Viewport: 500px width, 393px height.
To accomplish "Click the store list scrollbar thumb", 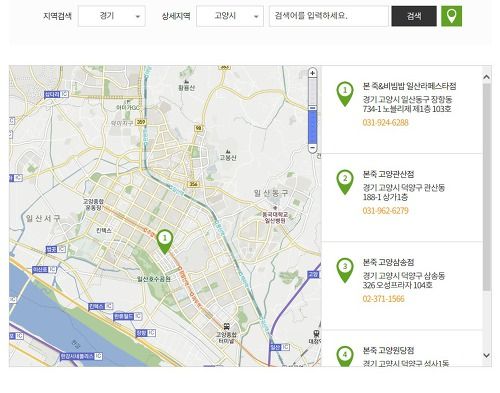I will point(487,187).
